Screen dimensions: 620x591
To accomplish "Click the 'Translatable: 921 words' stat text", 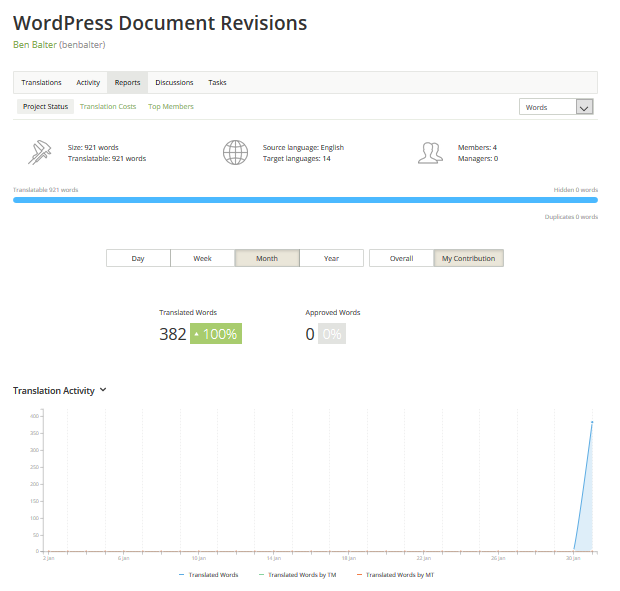I will pos(107,159).
